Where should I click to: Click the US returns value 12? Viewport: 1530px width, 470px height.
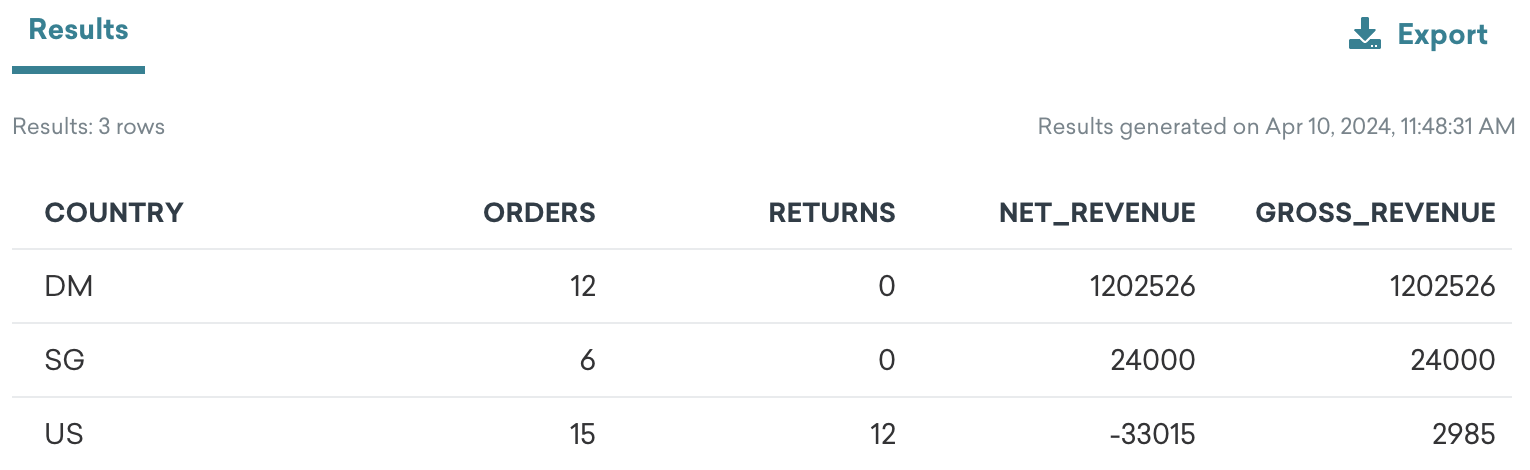[x=880, y=434]
